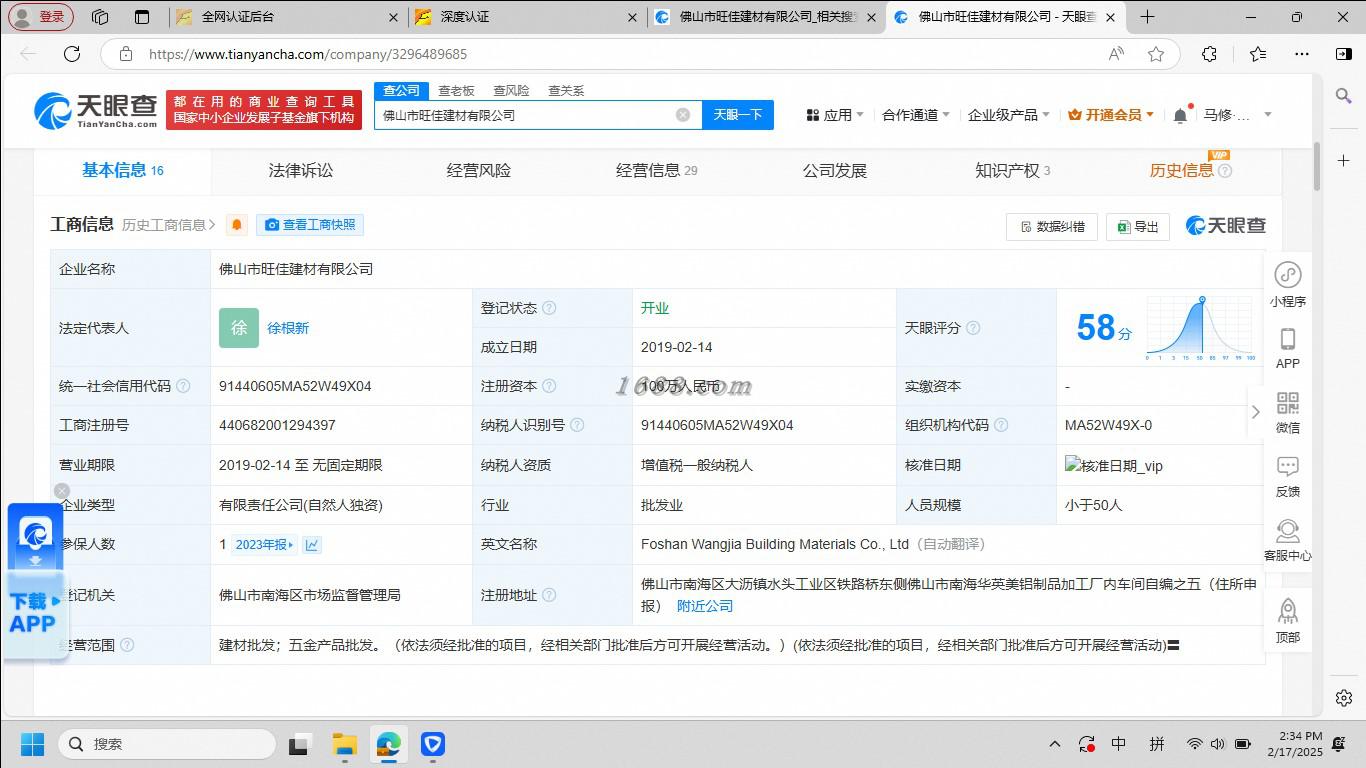The width and height of the screenshot is (1366, 768).
Task: Open Microsoft Edge from taskbar
Action: [x=389, y=744]
